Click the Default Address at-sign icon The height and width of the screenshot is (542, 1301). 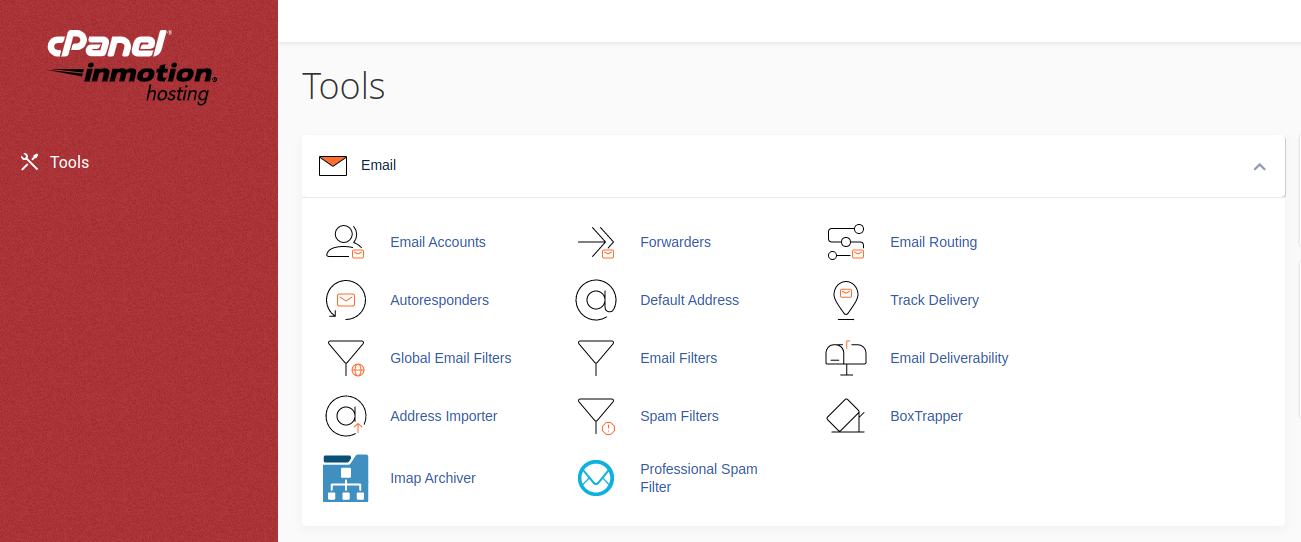click(596, 300)
